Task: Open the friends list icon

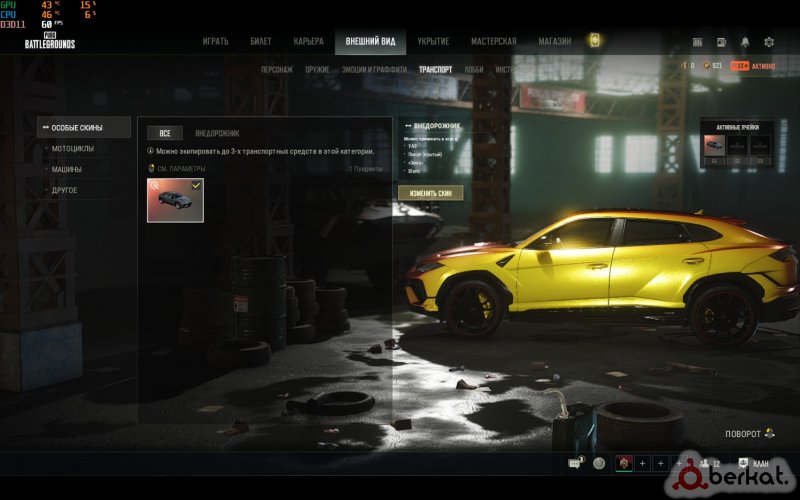Action: (x=706, y=463)
